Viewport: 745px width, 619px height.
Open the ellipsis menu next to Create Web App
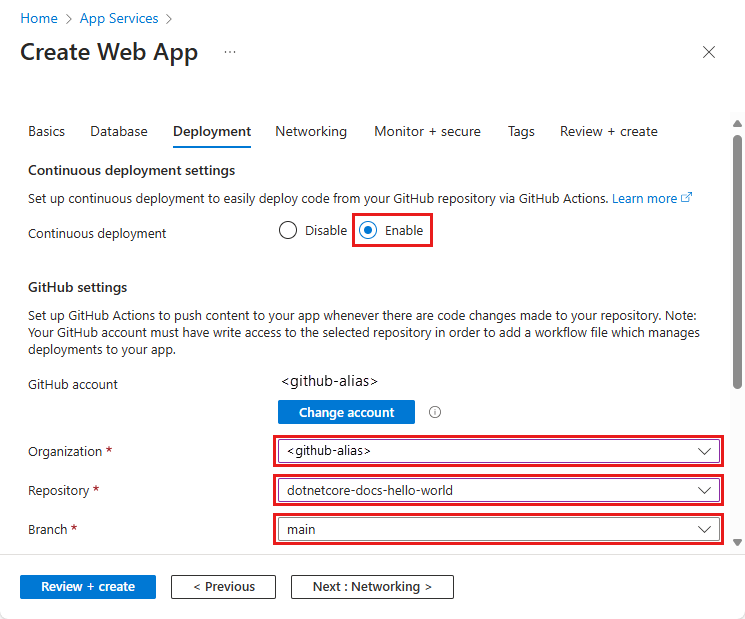230,52
